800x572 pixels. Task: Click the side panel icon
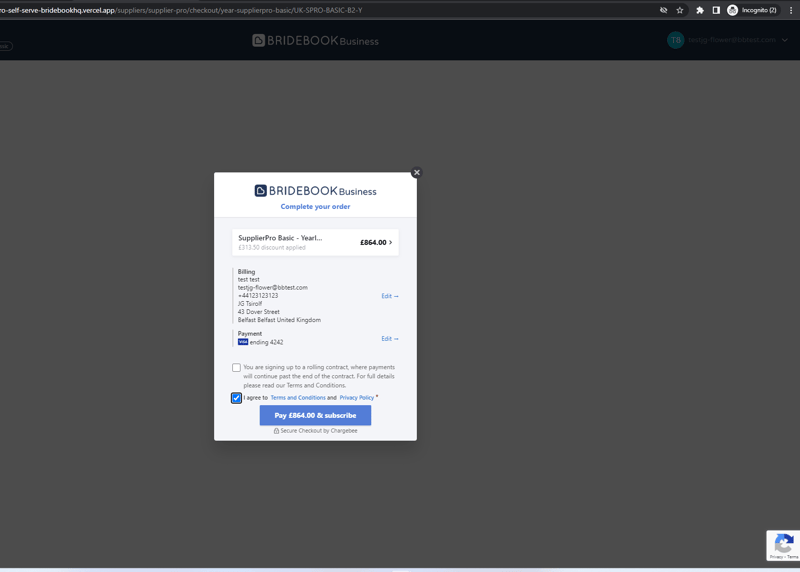coord(716,10)
